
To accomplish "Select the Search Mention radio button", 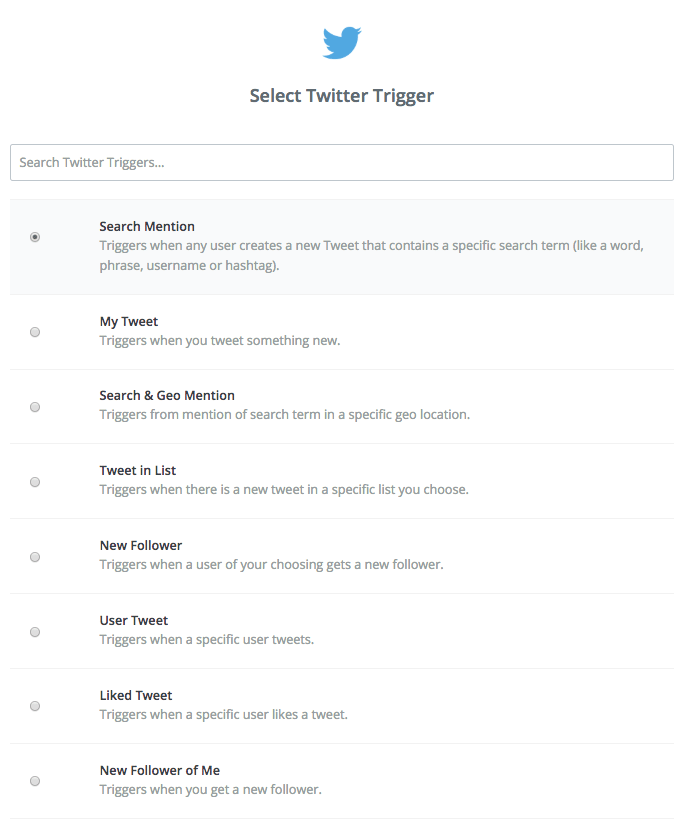I will [35, 237].
